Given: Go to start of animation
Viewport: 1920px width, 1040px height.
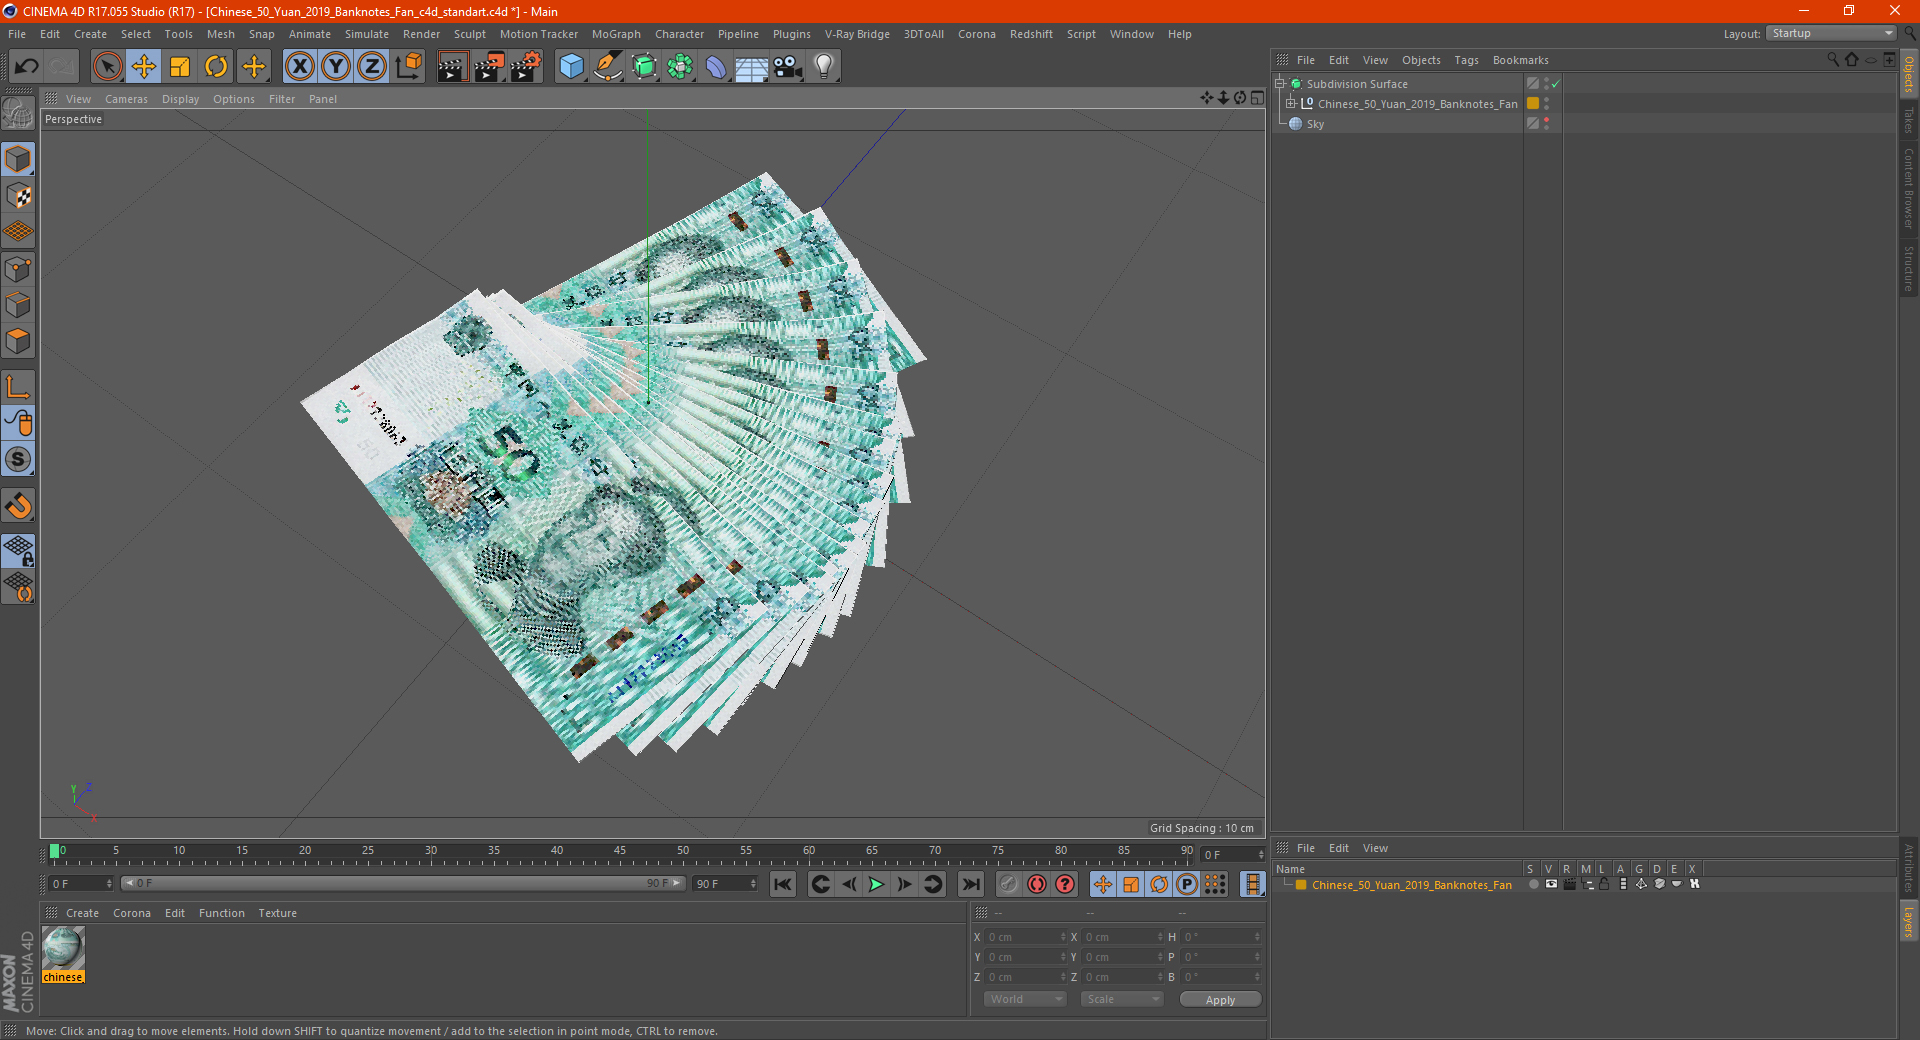Looking at the screenshot, I should click(x=783, y=884).
